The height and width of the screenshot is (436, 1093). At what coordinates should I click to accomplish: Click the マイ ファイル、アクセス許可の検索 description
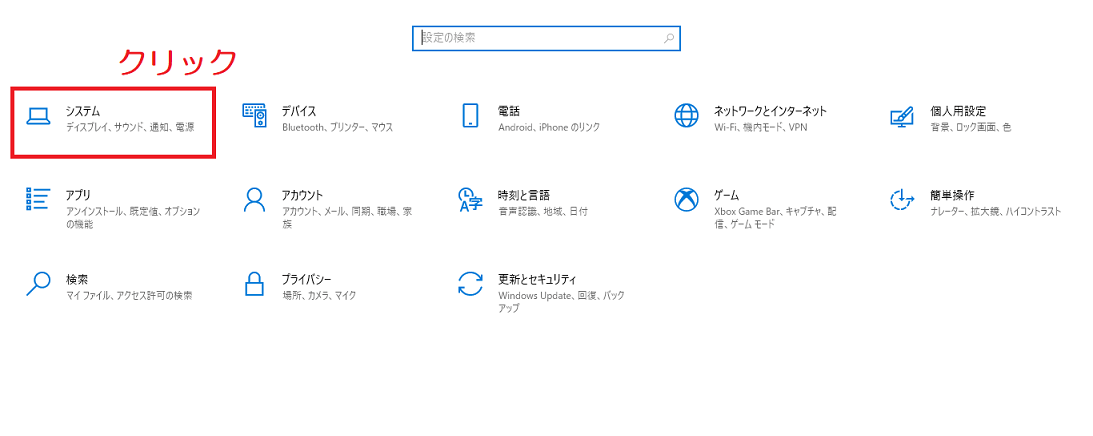click(x=129, y=295)
